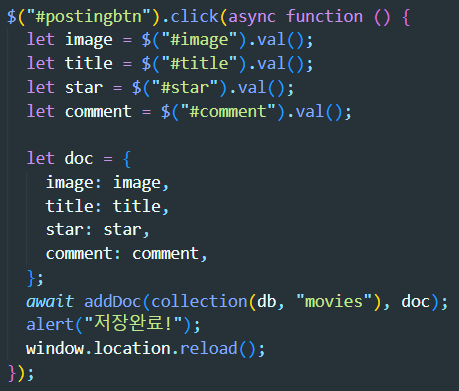Click the await keyword

pos(50,301)
